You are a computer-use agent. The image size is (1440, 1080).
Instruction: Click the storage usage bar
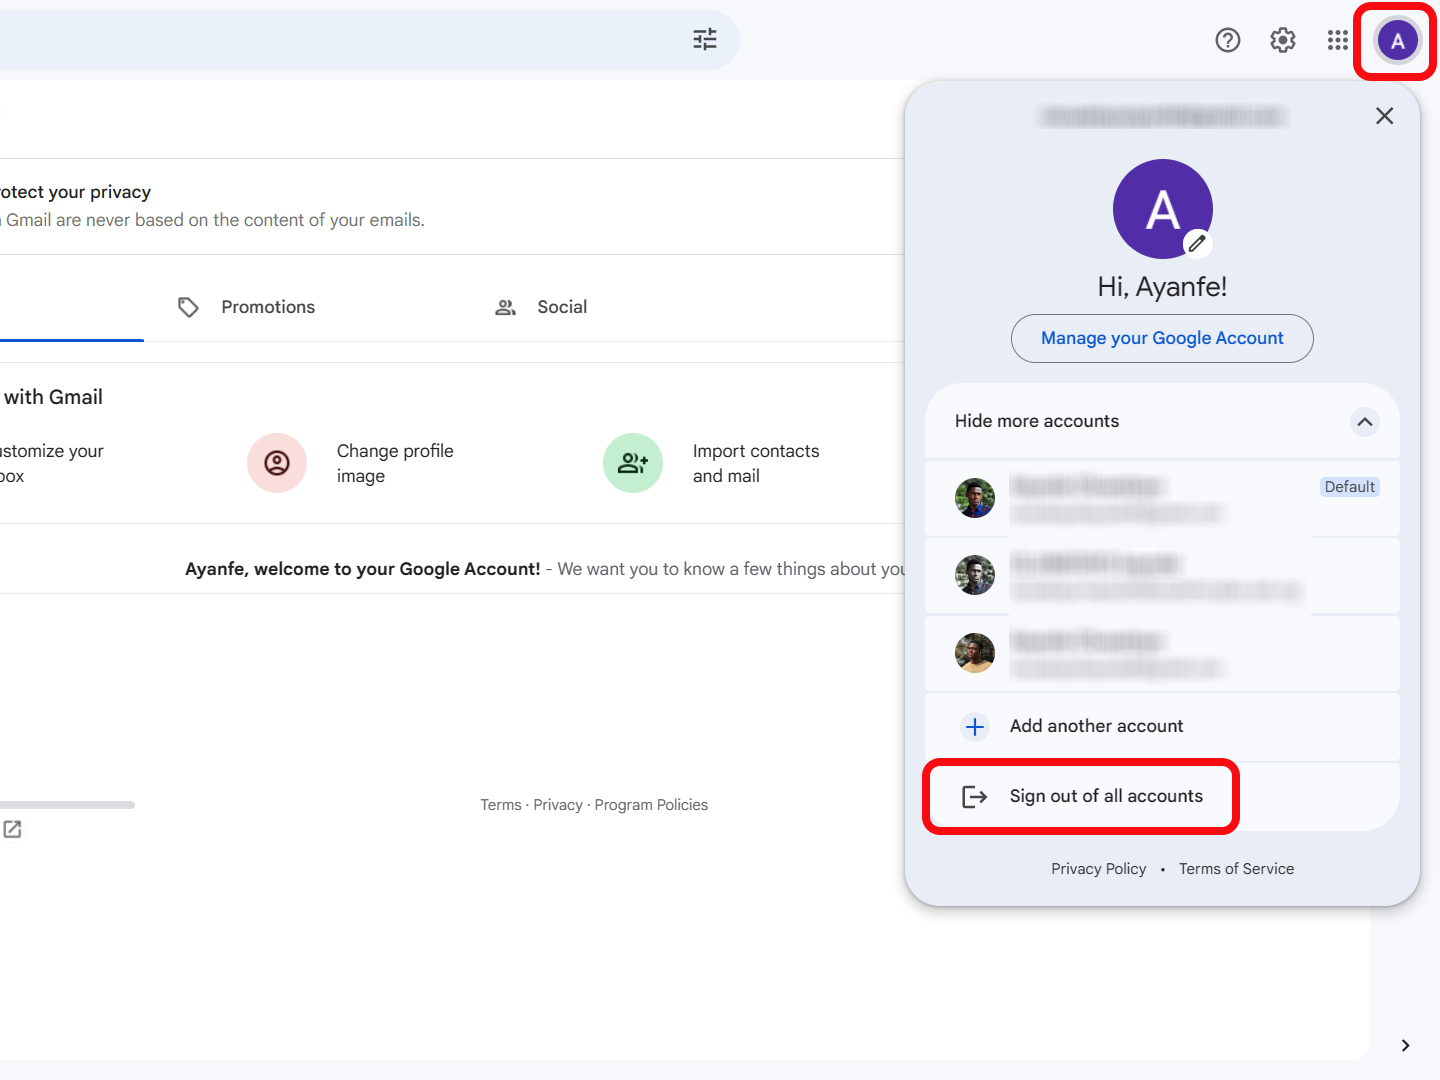[67, 805]
